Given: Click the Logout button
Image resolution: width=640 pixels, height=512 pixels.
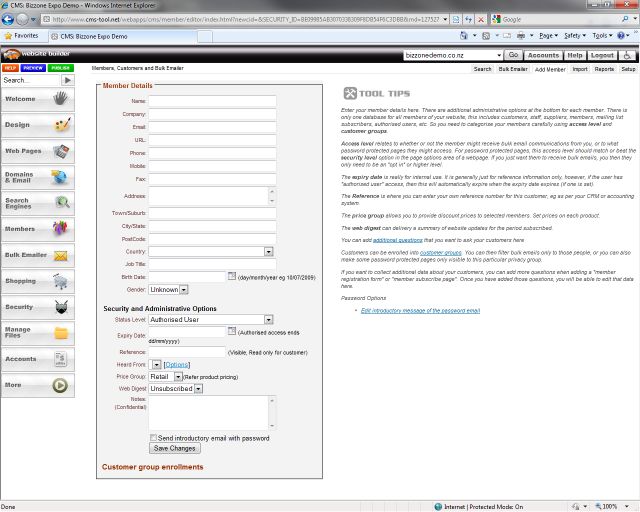Looking at the screenshot, I should [602, 56].
